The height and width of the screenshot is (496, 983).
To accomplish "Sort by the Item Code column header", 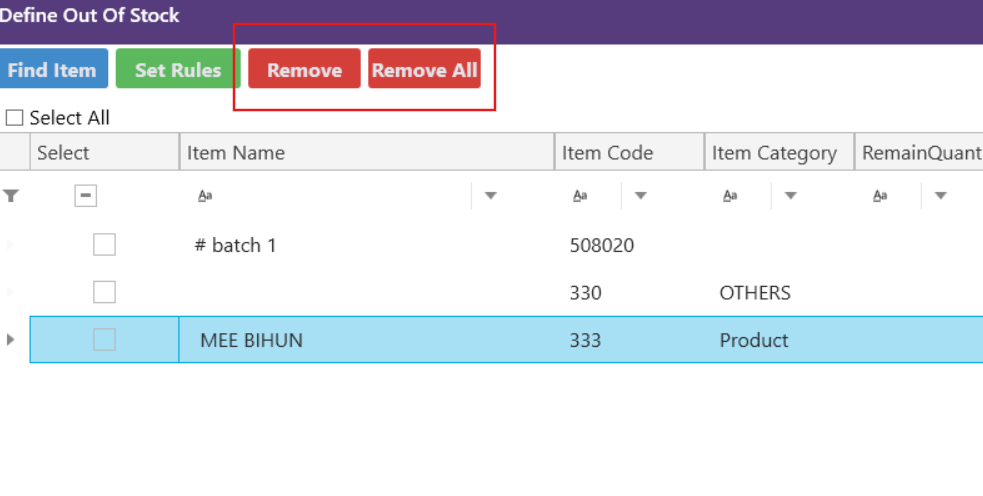I will [x=629, y=153].
